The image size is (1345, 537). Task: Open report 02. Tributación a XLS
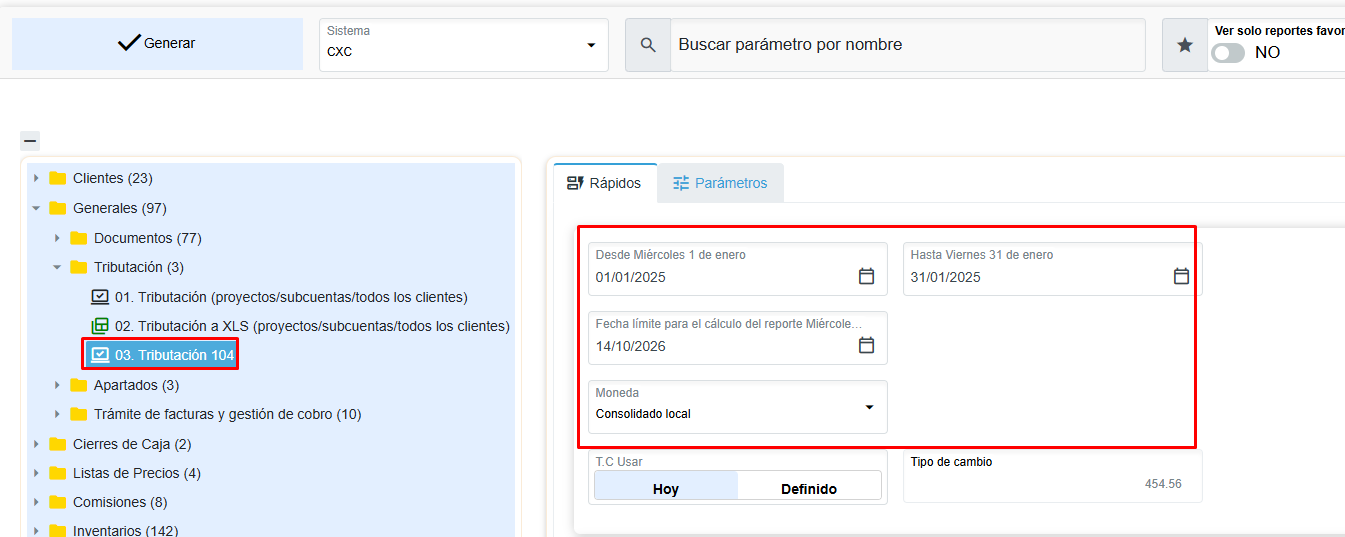pyautogui.click(x=312, y=326)
